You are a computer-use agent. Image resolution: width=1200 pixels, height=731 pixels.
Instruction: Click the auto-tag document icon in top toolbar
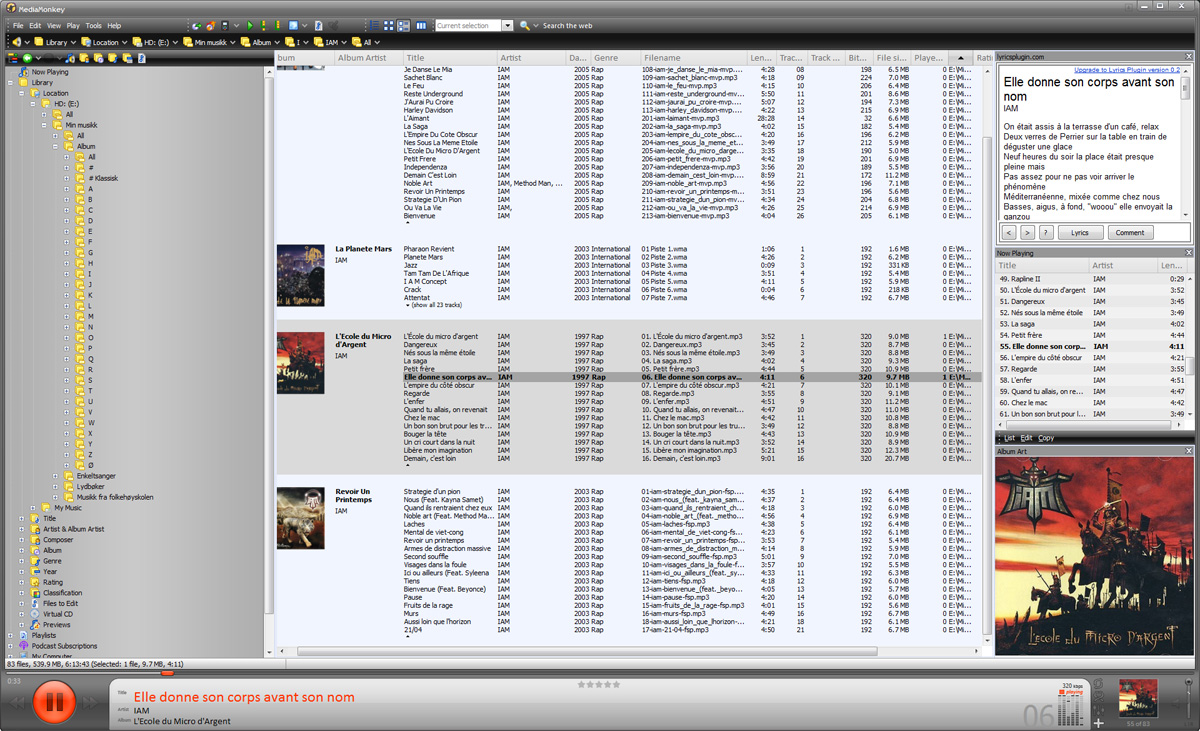319,26
